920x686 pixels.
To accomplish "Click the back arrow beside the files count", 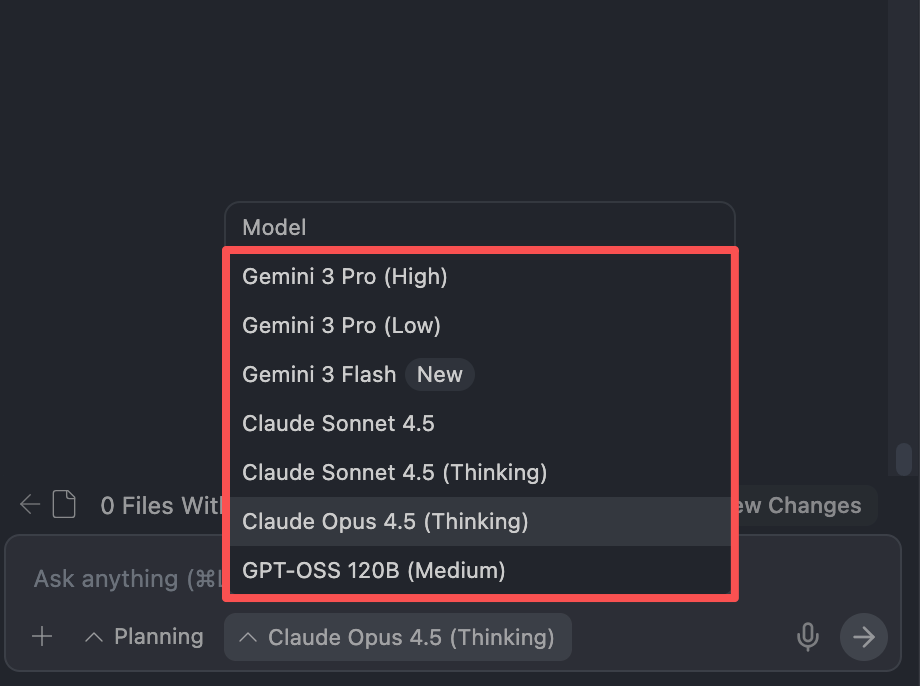I will (x=30, y=505).
